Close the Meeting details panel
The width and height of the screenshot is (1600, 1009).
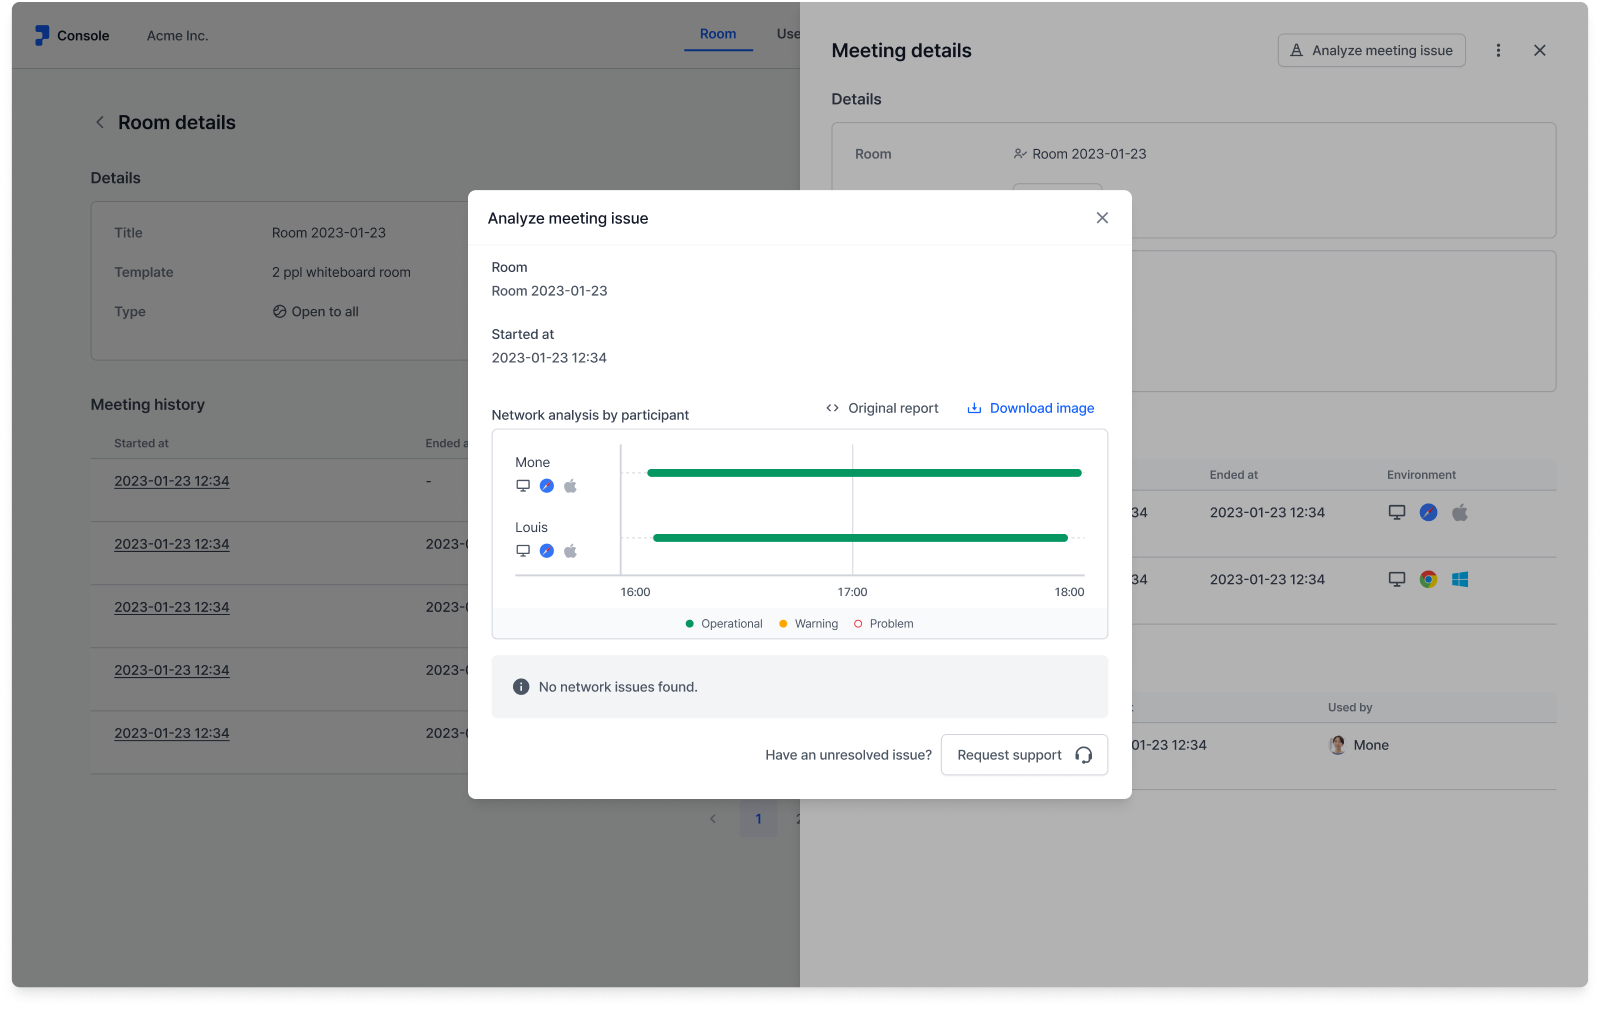click(x=1540, y=50)
